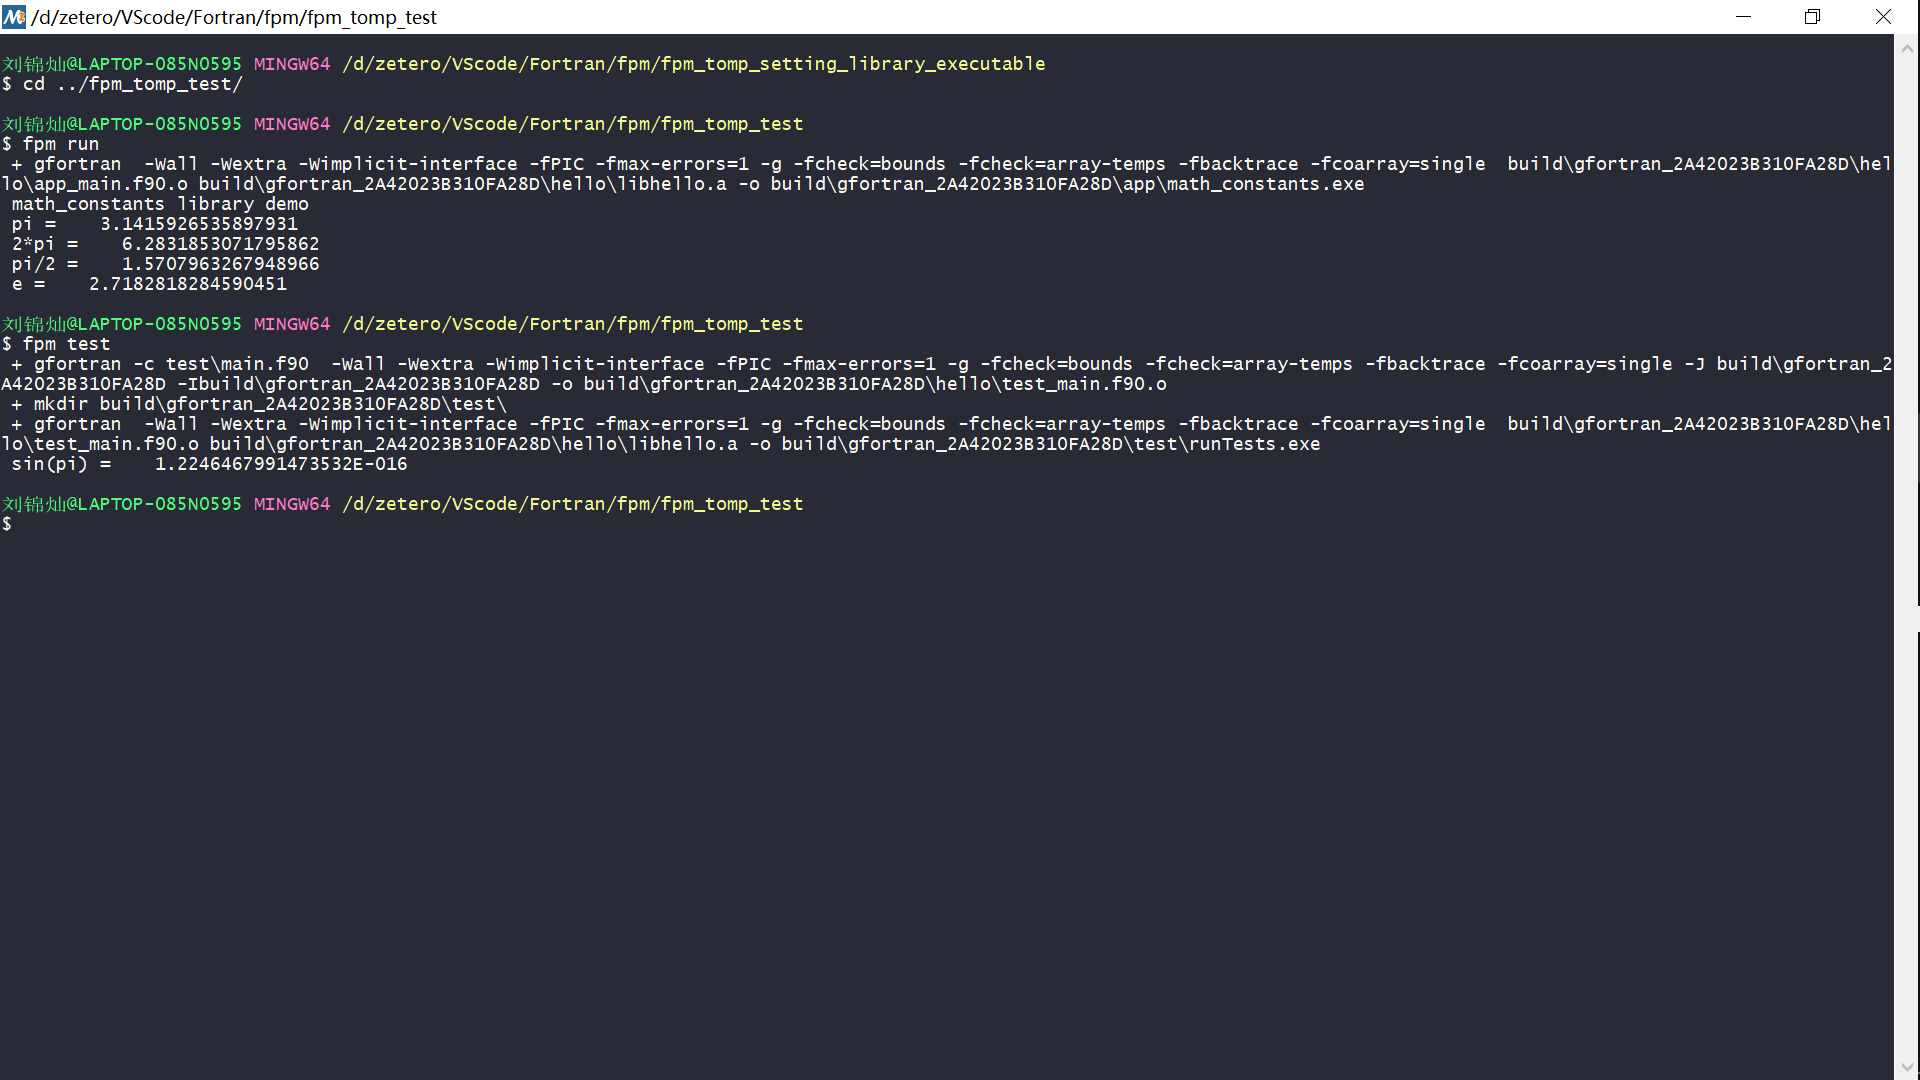Restore down the terminal window
Image resolution: width=1920 pixels, height=1080 pixels.
coord(1812,17)
